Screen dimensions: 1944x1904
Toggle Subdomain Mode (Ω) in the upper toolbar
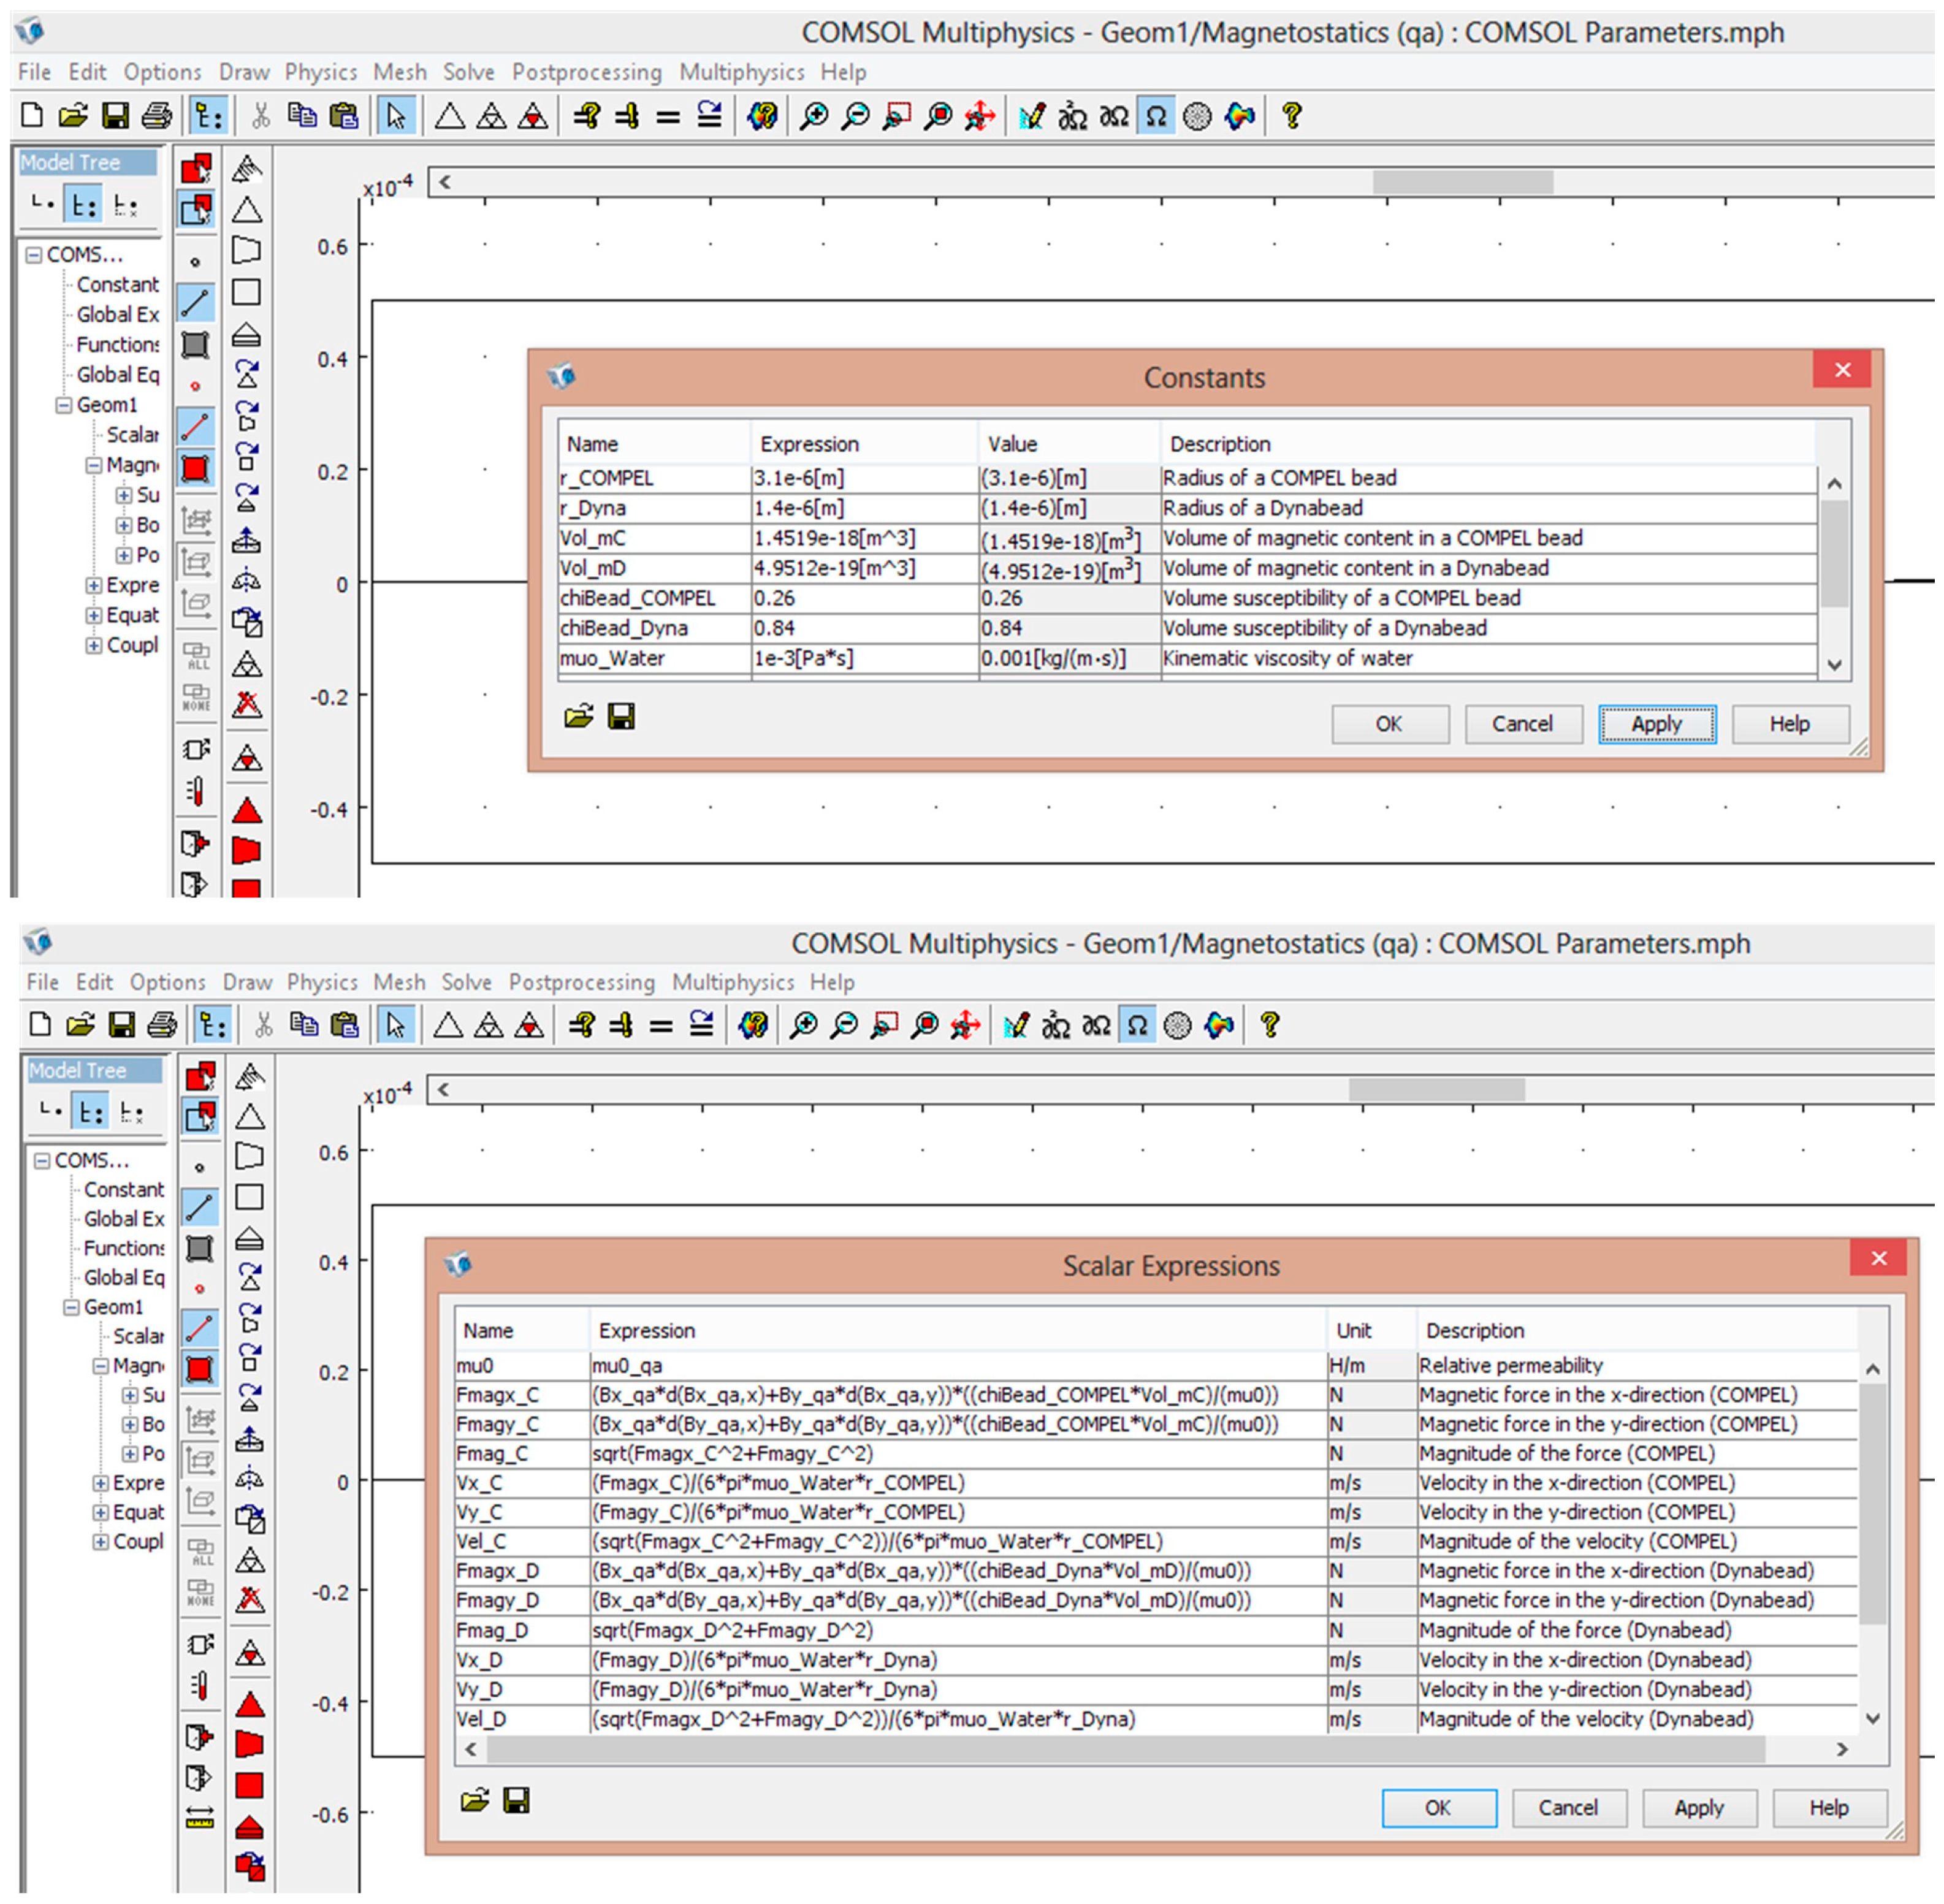(1155, 117)
